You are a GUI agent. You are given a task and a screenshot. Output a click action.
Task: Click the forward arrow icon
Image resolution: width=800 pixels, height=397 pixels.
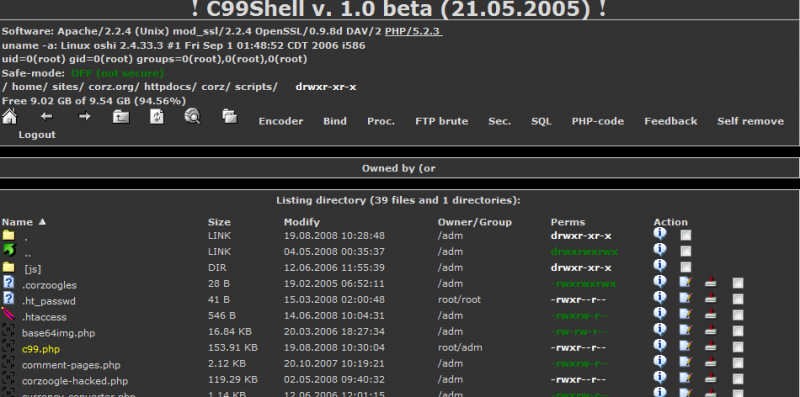(84, 116)
